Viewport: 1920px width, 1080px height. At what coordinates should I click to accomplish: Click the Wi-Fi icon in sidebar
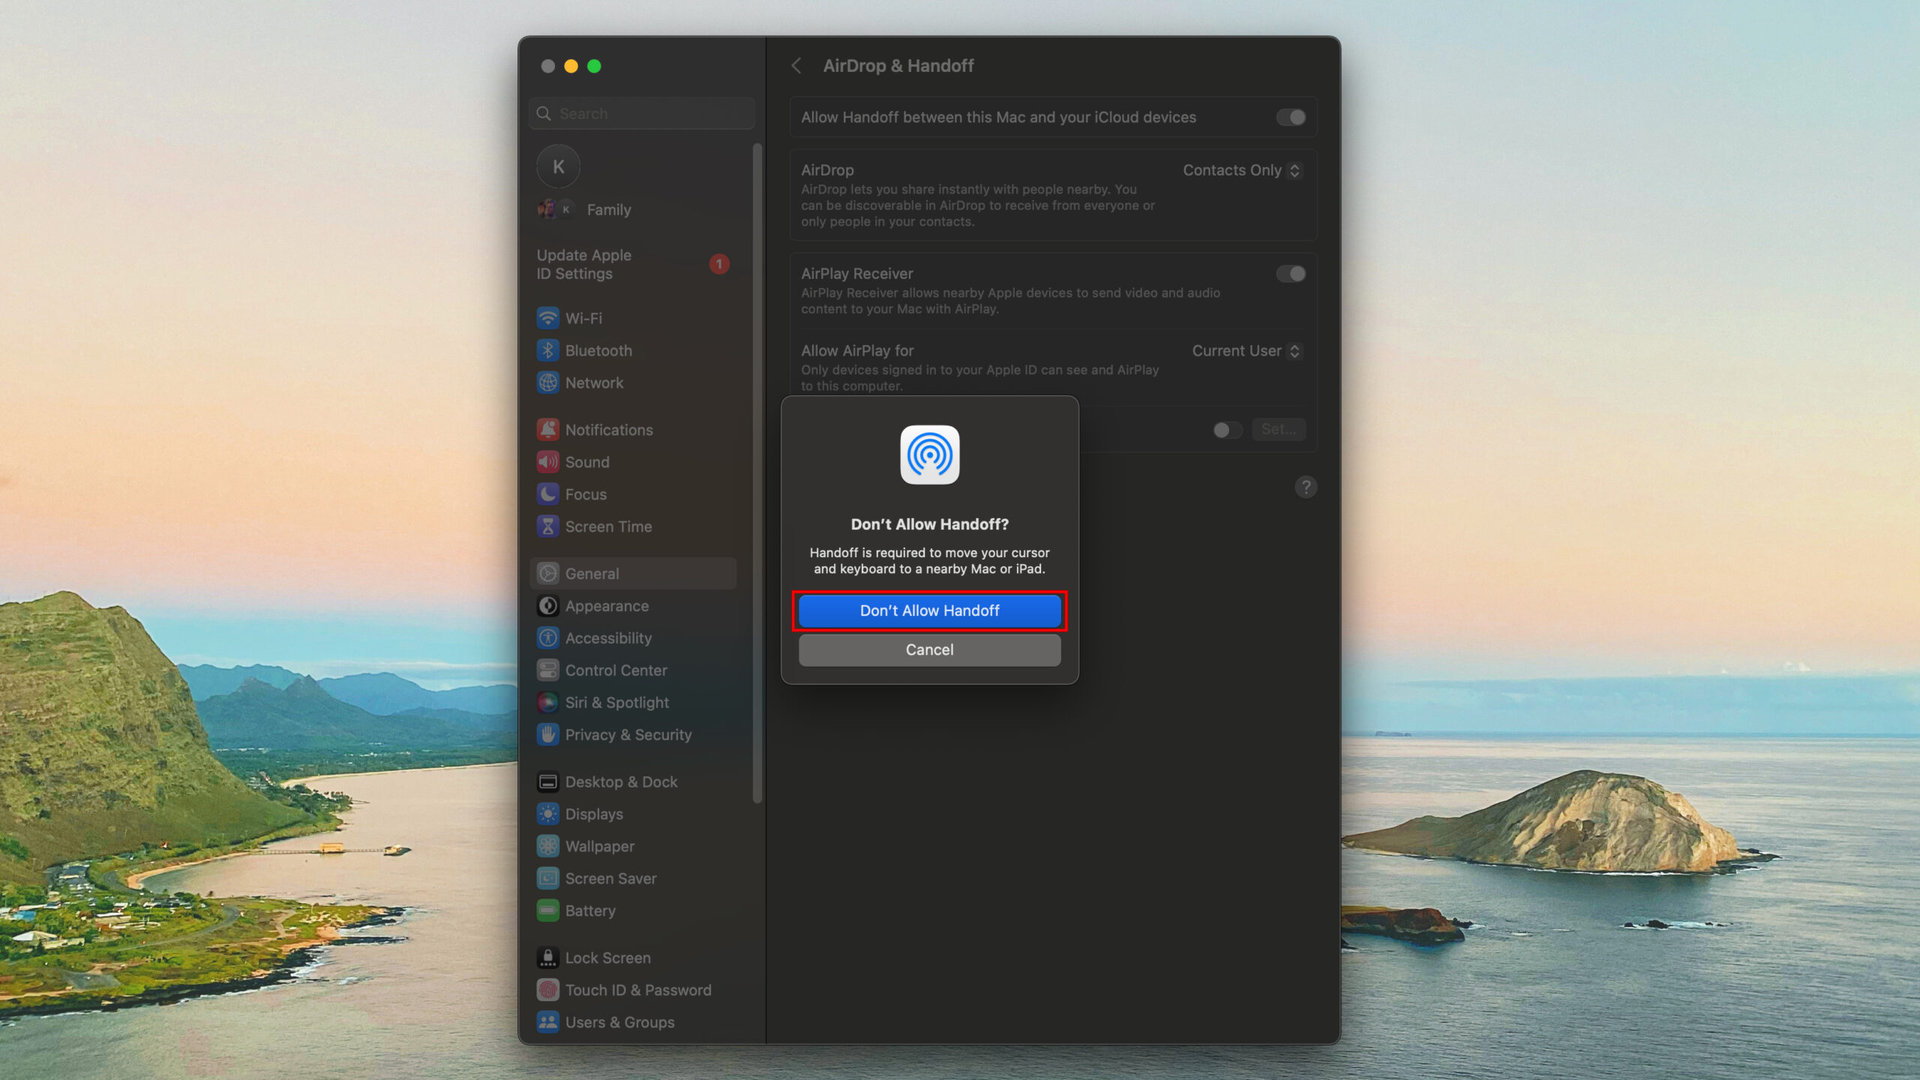pos(548,318)
